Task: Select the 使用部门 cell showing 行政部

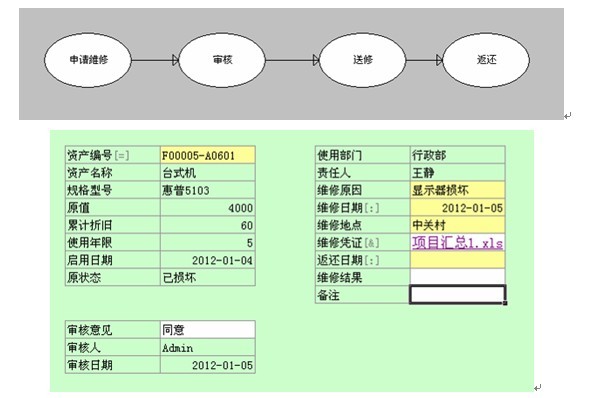Action: [458, 155]
